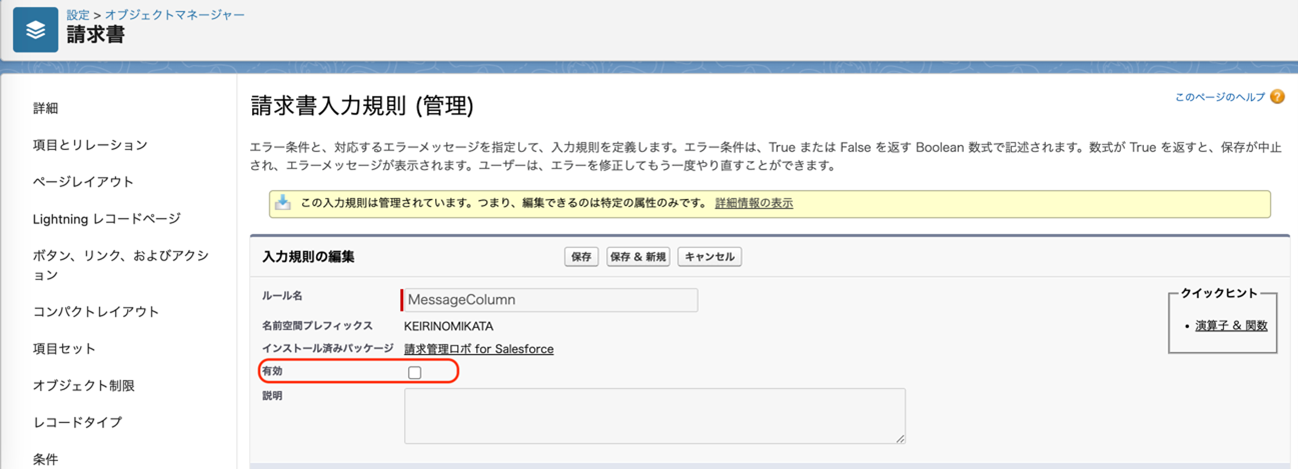The width and height of the screenshot is (1298, 469).
Task: Open このページのヘルプ link
Action: pos(1219,97)
